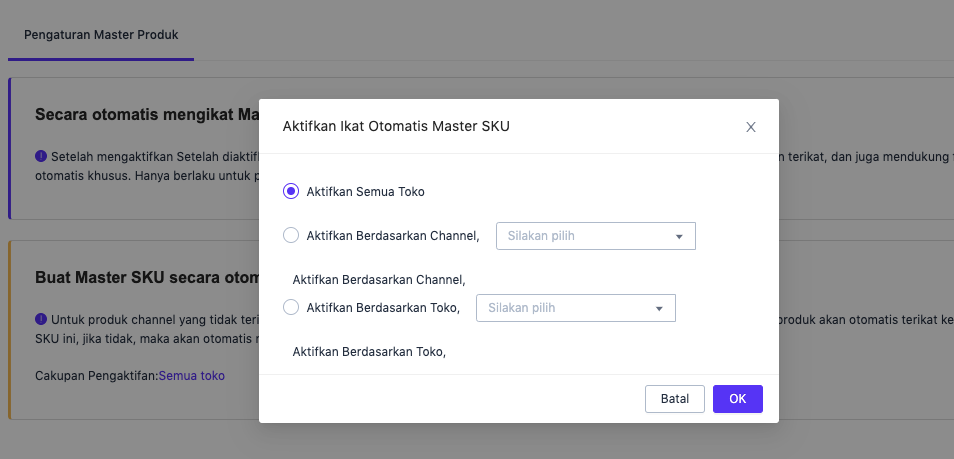Select Aktifkan Berdasarkan Channel radio option

pos(291,235)
